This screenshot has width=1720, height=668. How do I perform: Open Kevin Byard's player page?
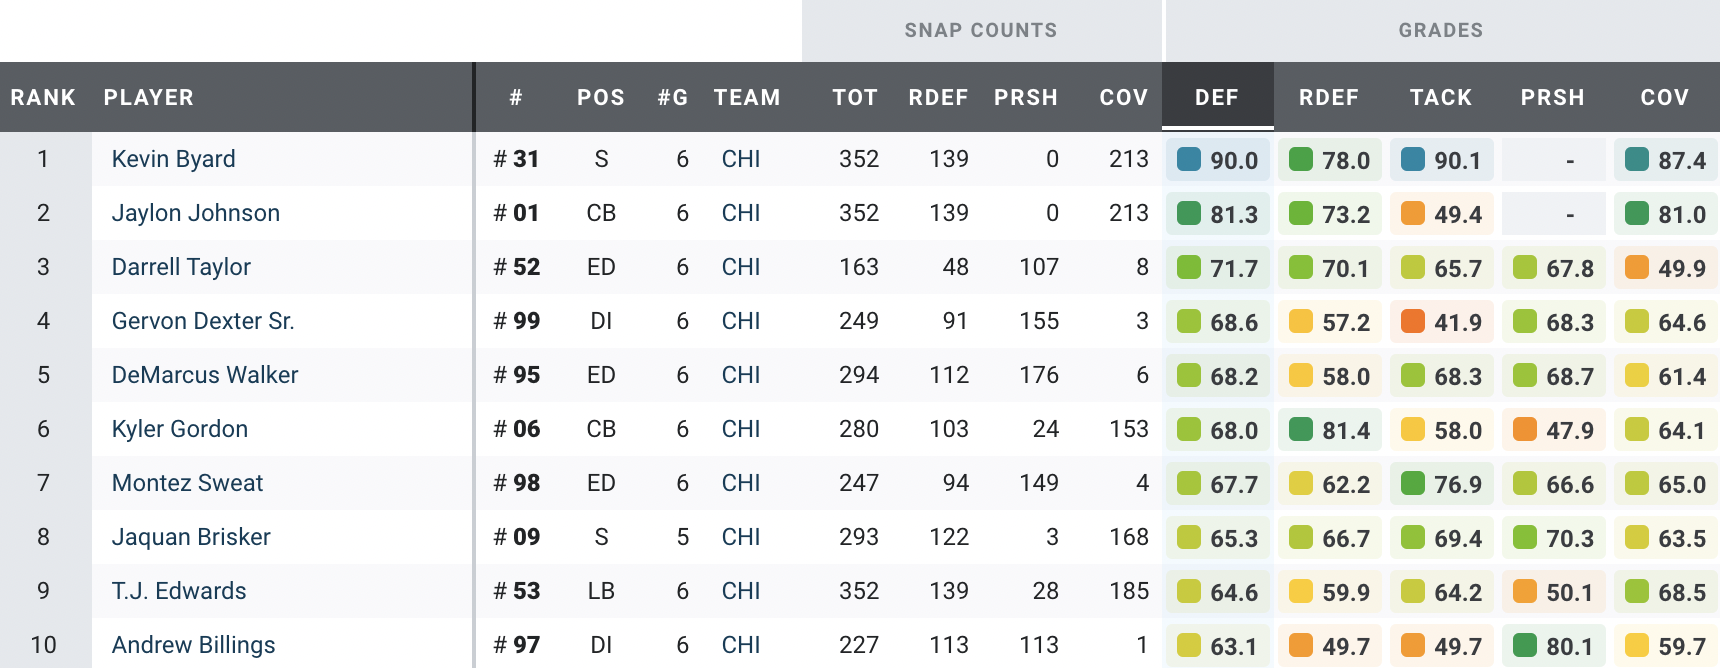pyautogui.click(x=173, y=159)
